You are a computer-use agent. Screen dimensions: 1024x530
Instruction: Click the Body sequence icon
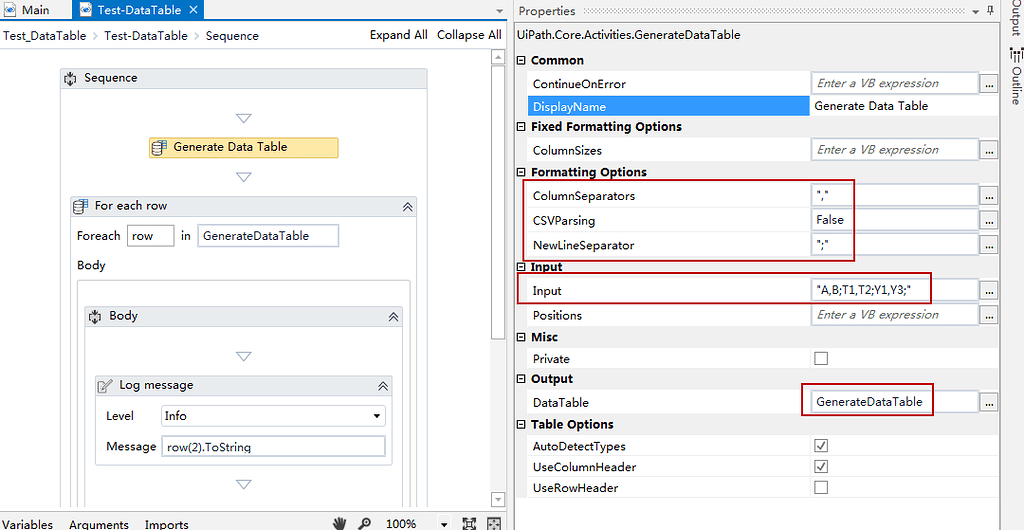[95, 316]
